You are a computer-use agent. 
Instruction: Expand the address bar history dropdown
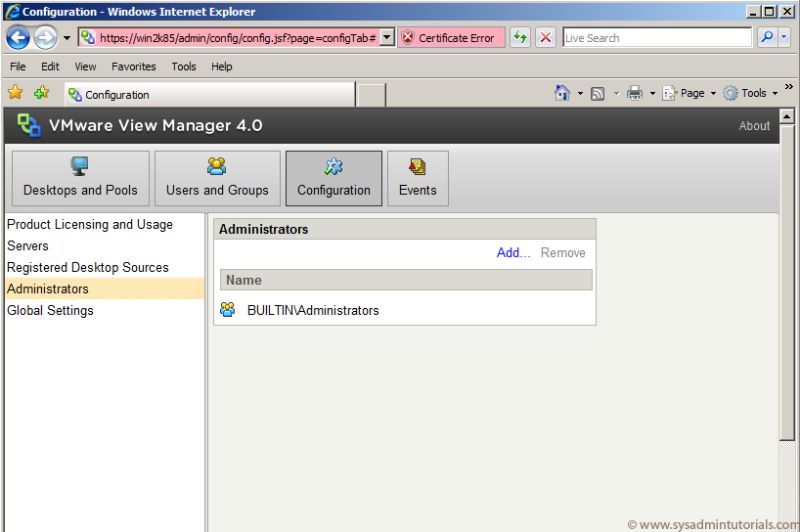click(x=388, y=38)
